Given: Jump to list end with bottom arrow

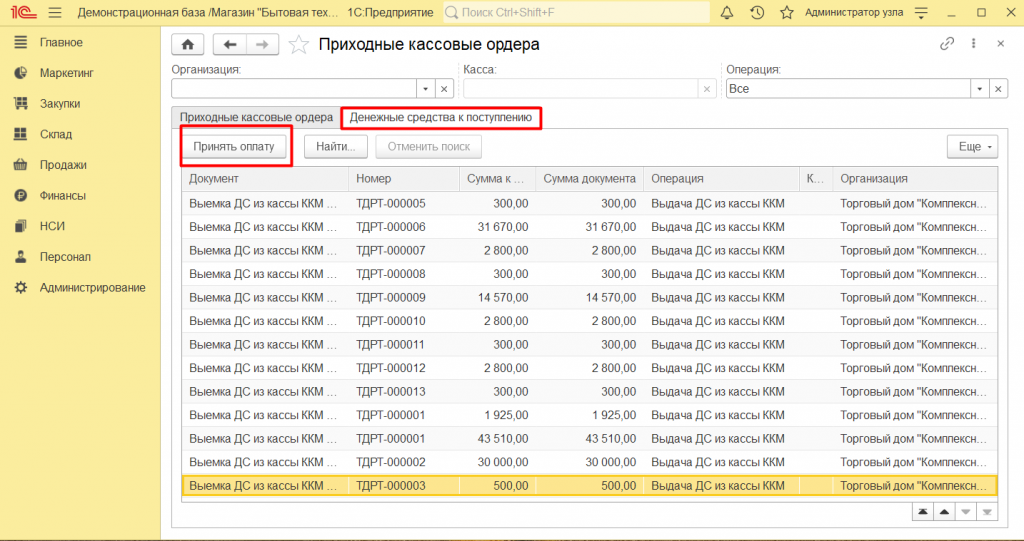Looking at the screenshot, I should tap(987, 511).
